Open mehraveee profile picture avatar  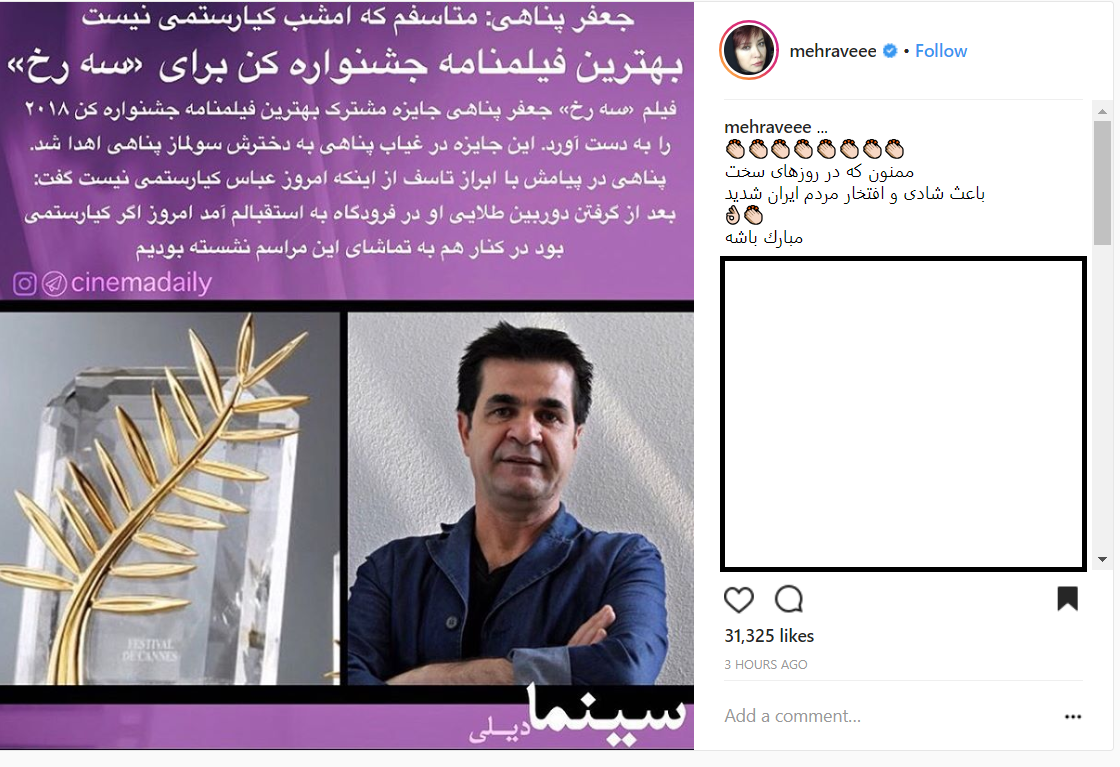(749, 50)
